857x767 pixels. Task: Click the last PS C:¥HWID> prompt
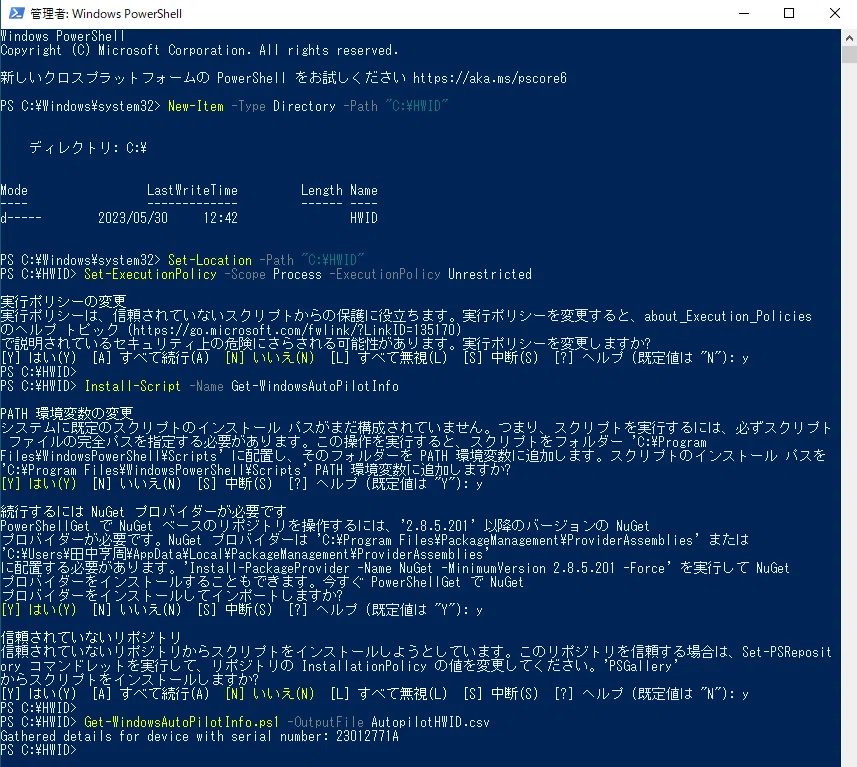click(x=38, y=750)
